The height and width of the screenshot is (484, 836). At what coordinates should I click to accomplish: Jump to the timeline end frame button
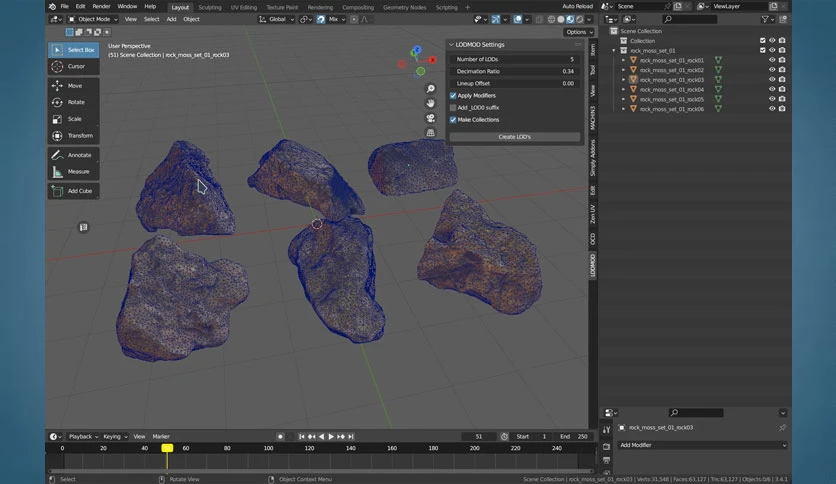coord(351,437)
